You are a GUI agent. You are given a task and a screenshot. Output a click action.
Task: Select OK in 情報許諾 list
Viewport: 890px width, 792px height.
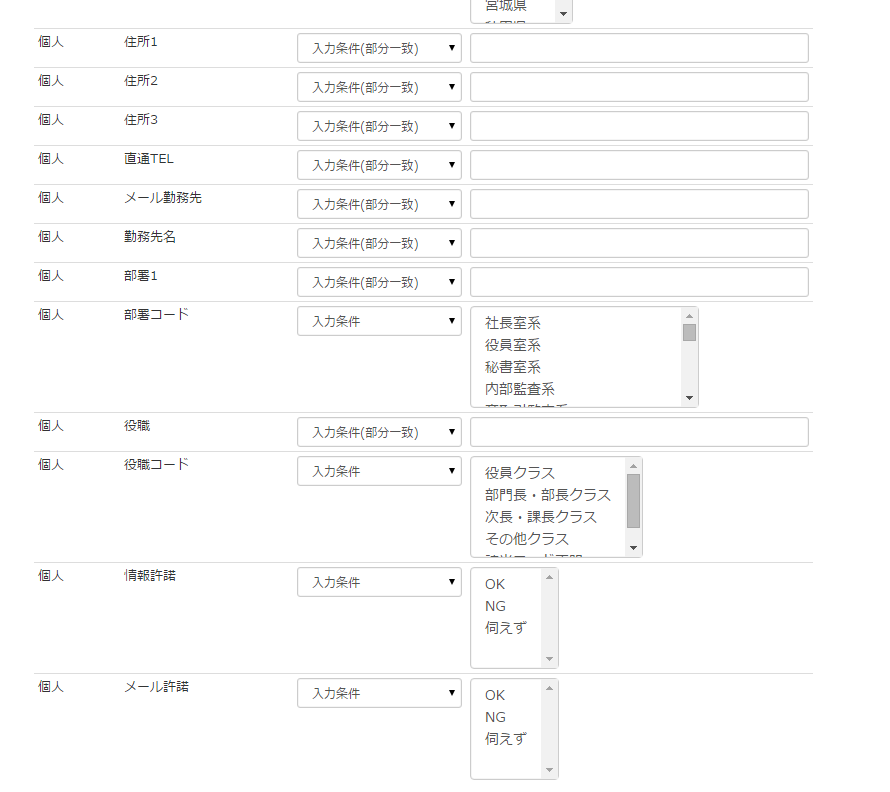click(x=495, y=584)
